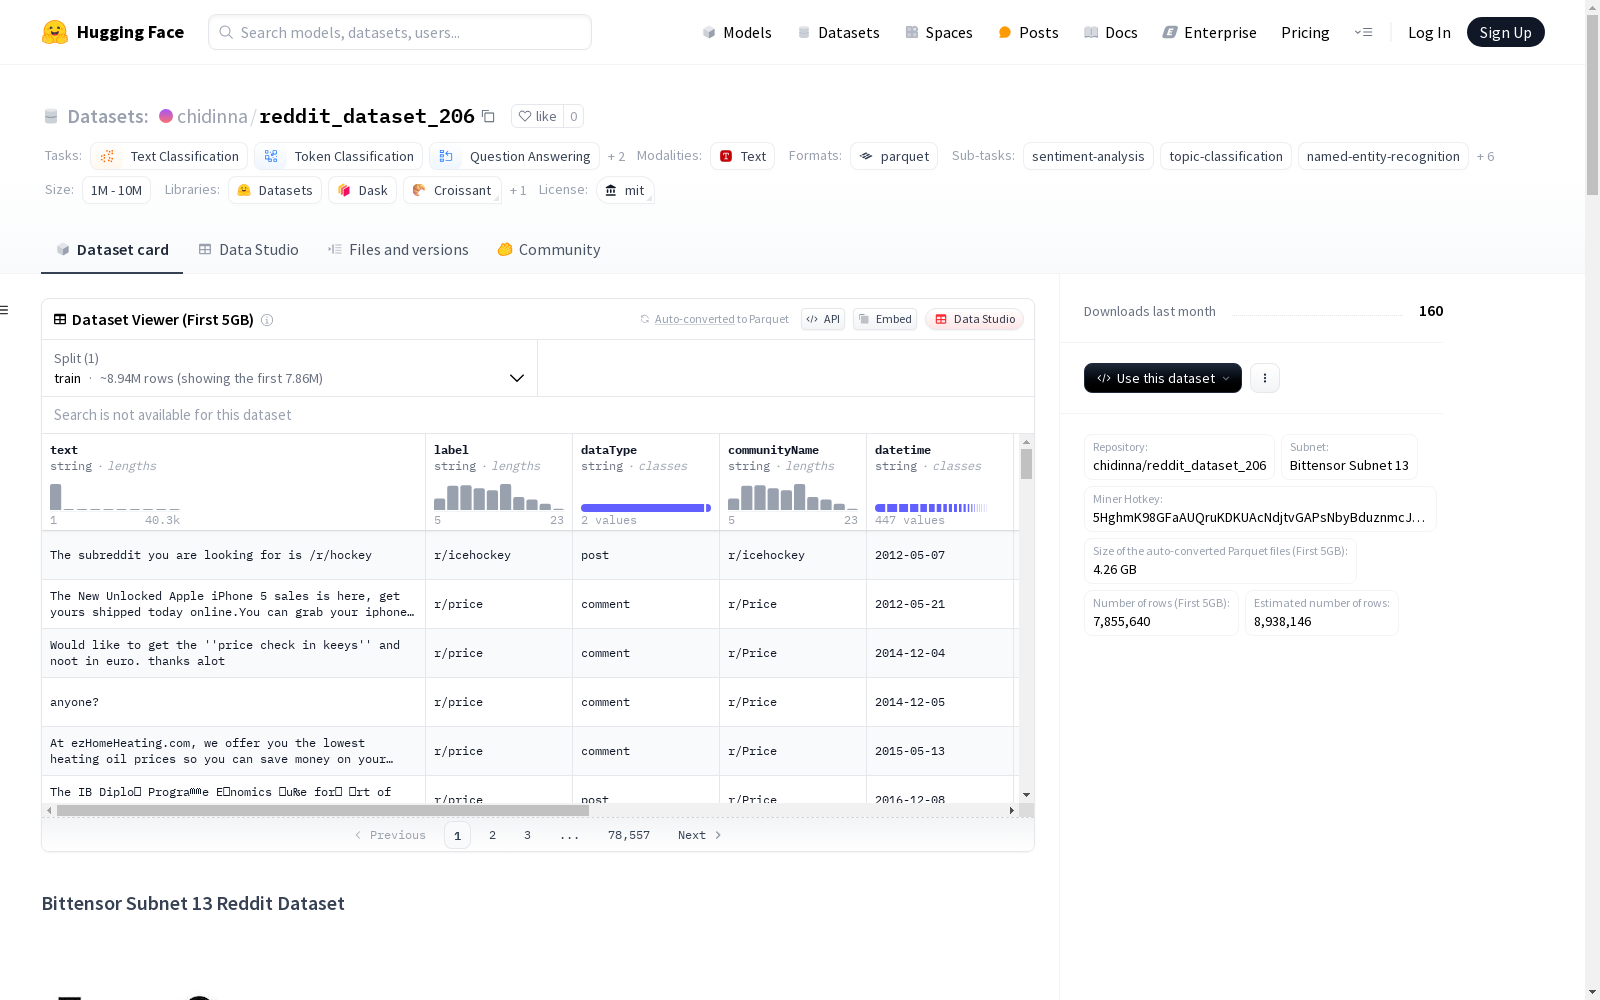The height and width of the screenshot is (1000, 1600).
Task: Click the Datasets library tag
Action: click(275, 190)
